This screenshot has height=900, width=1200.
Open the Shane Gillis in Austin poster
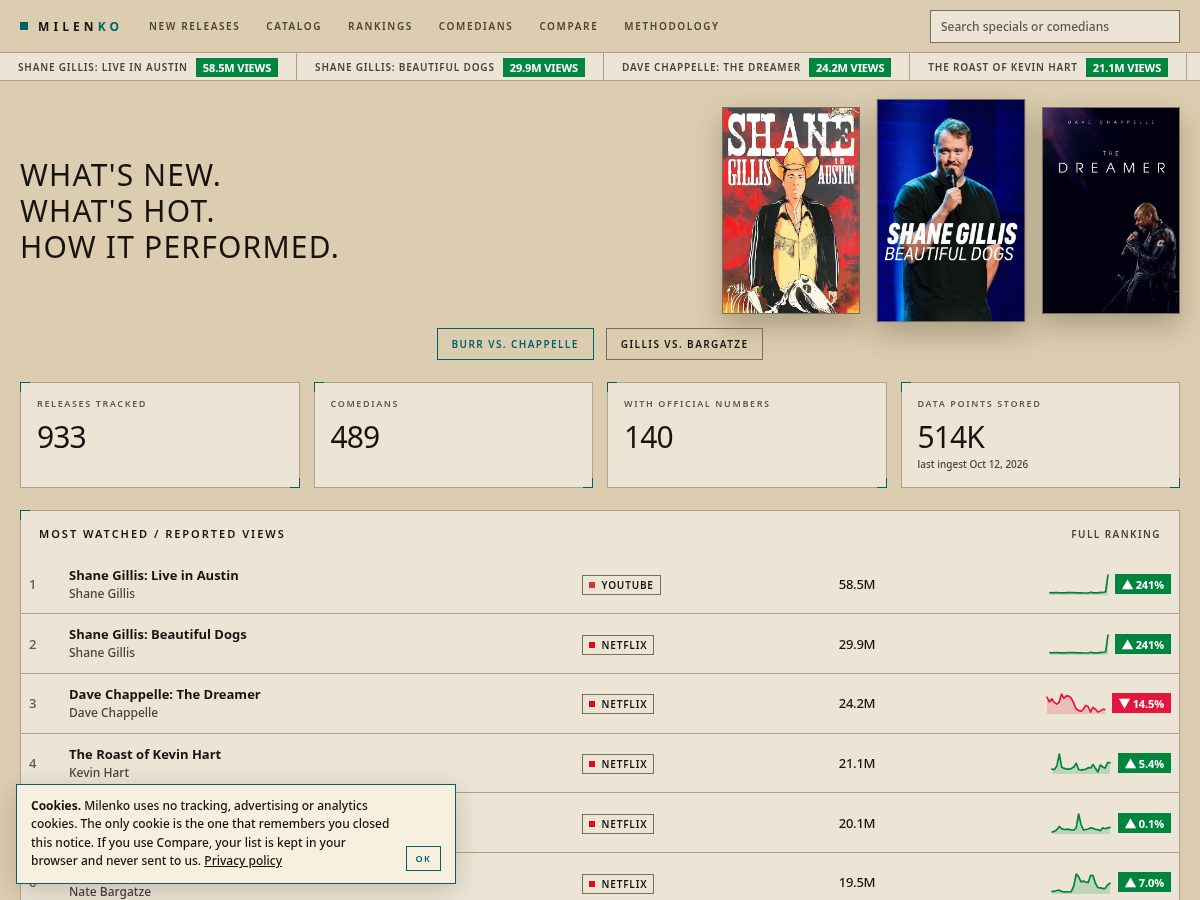coord(791,211)
